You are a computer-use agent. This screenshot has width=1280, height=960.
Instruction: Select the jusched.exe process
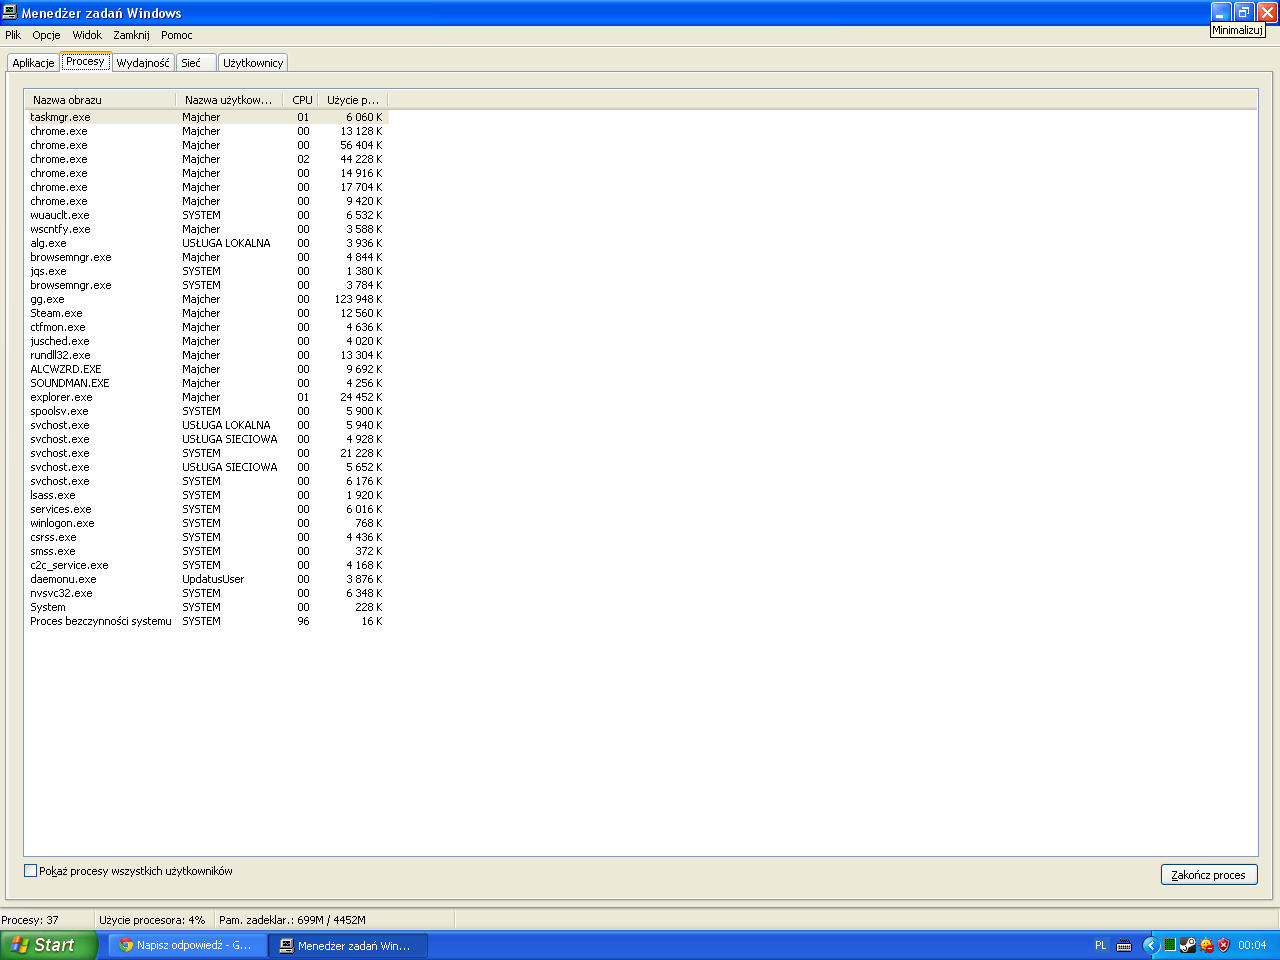click(206, 341)
